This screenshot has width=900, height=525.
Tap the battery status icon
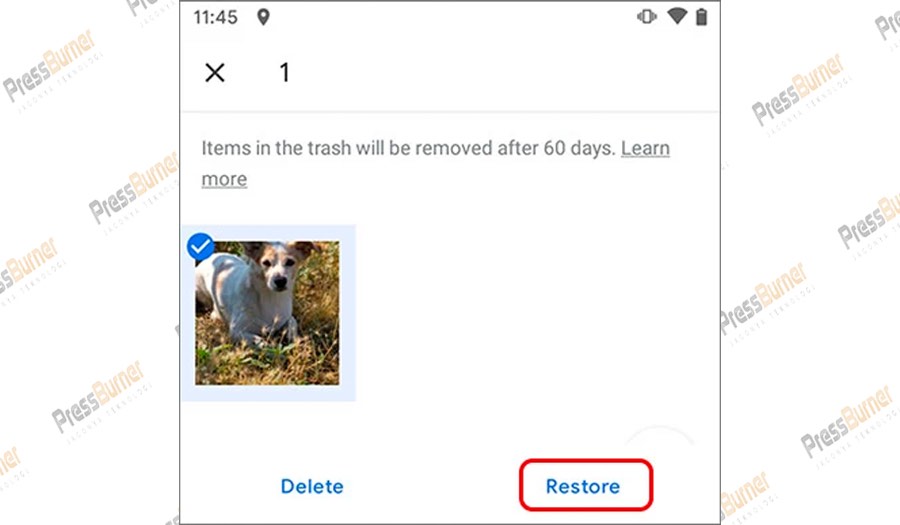[x=701, y=17]
